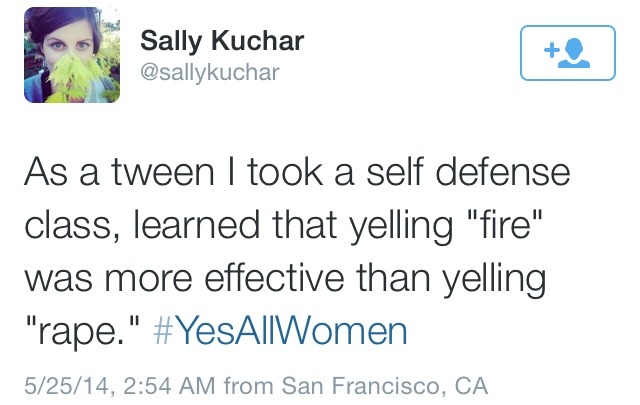Image resolution: width=640 pixels, height=405 pixels.
Task: Click the 5/25/14 date stamp
Action: click(x=67, y=386)
